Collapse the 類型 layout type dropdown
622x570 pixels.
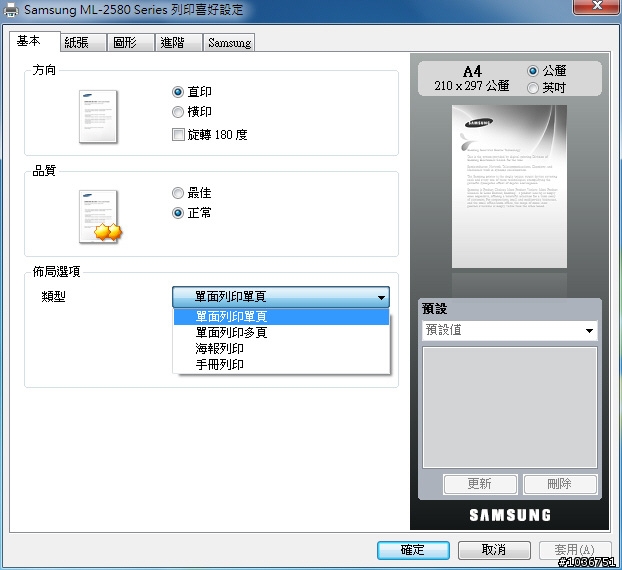[281, 297]
